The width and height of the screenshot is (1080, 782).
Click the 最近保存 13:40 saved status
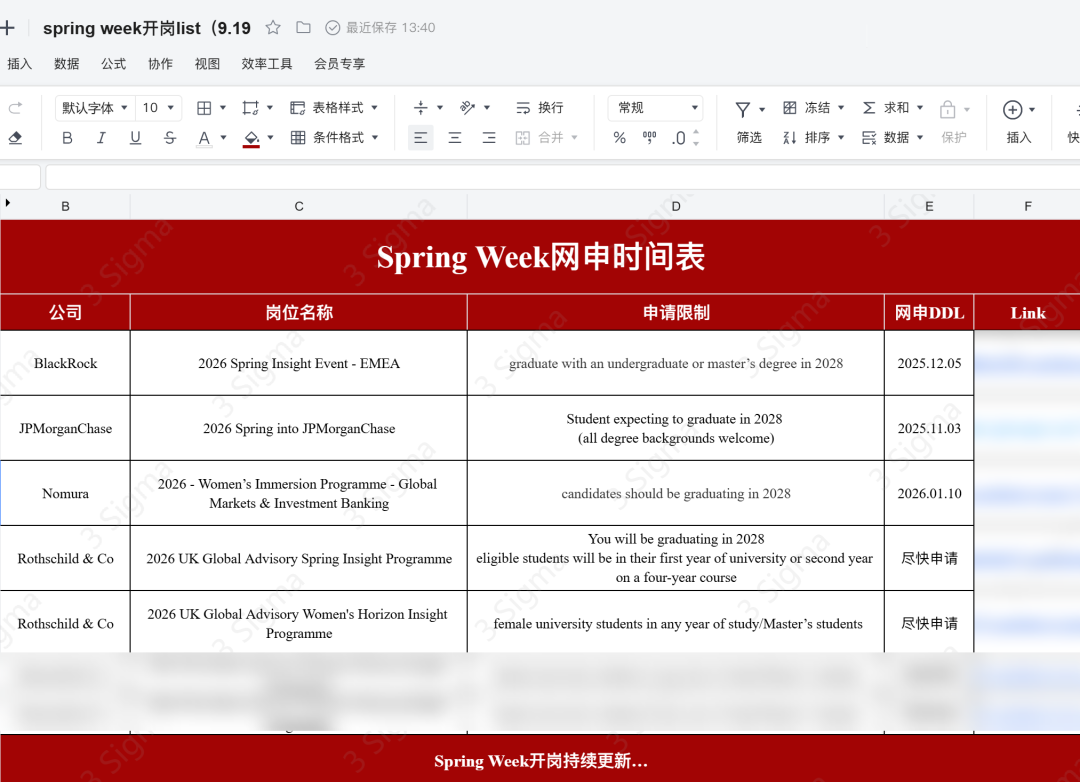380,28
